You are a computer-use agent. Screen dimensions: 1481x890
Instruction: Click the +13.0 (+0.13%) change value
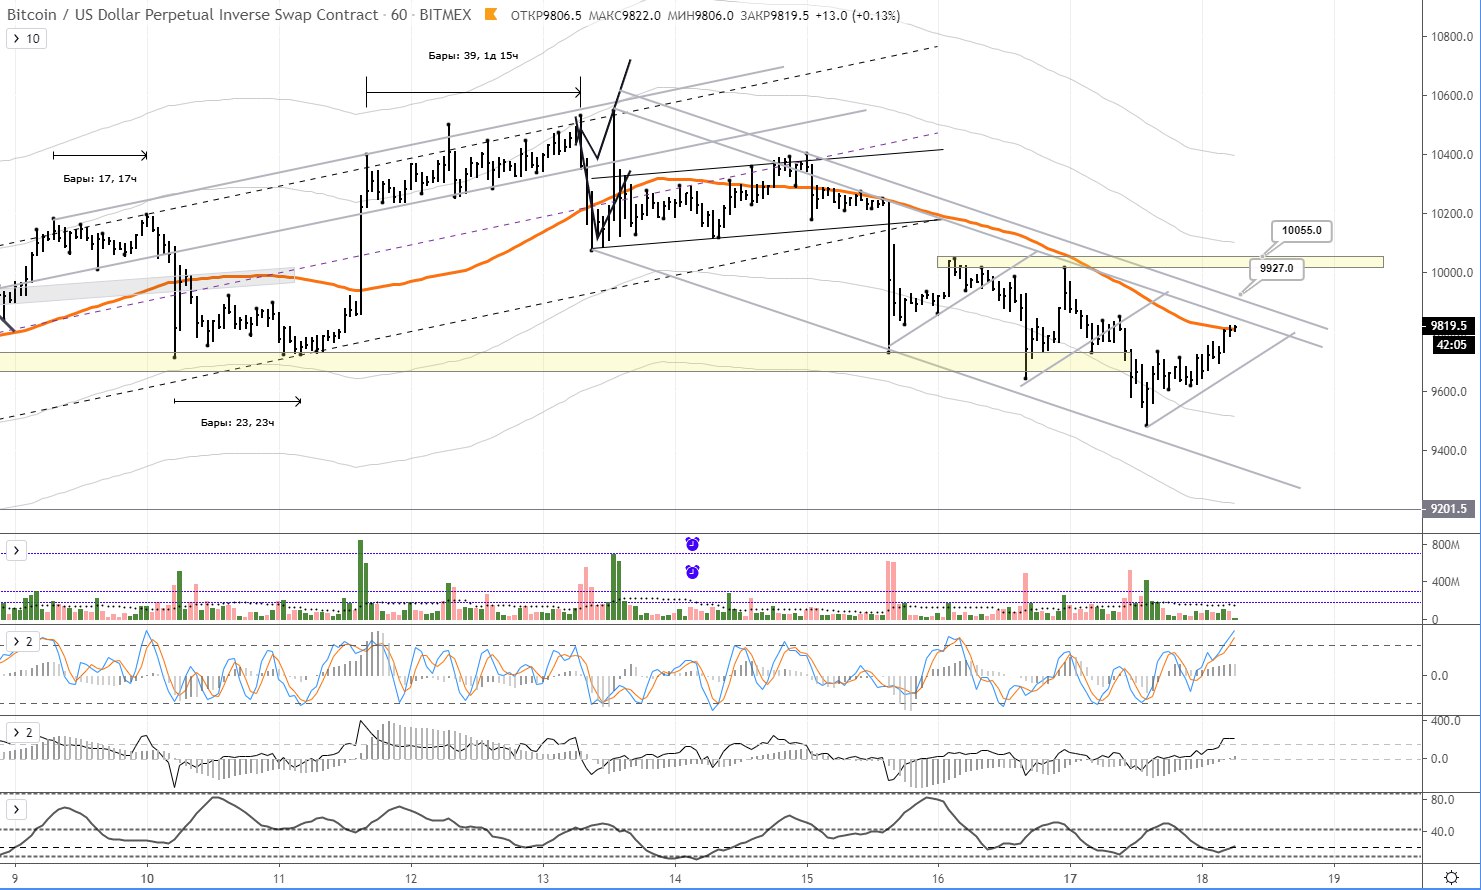tap(857, 16)
